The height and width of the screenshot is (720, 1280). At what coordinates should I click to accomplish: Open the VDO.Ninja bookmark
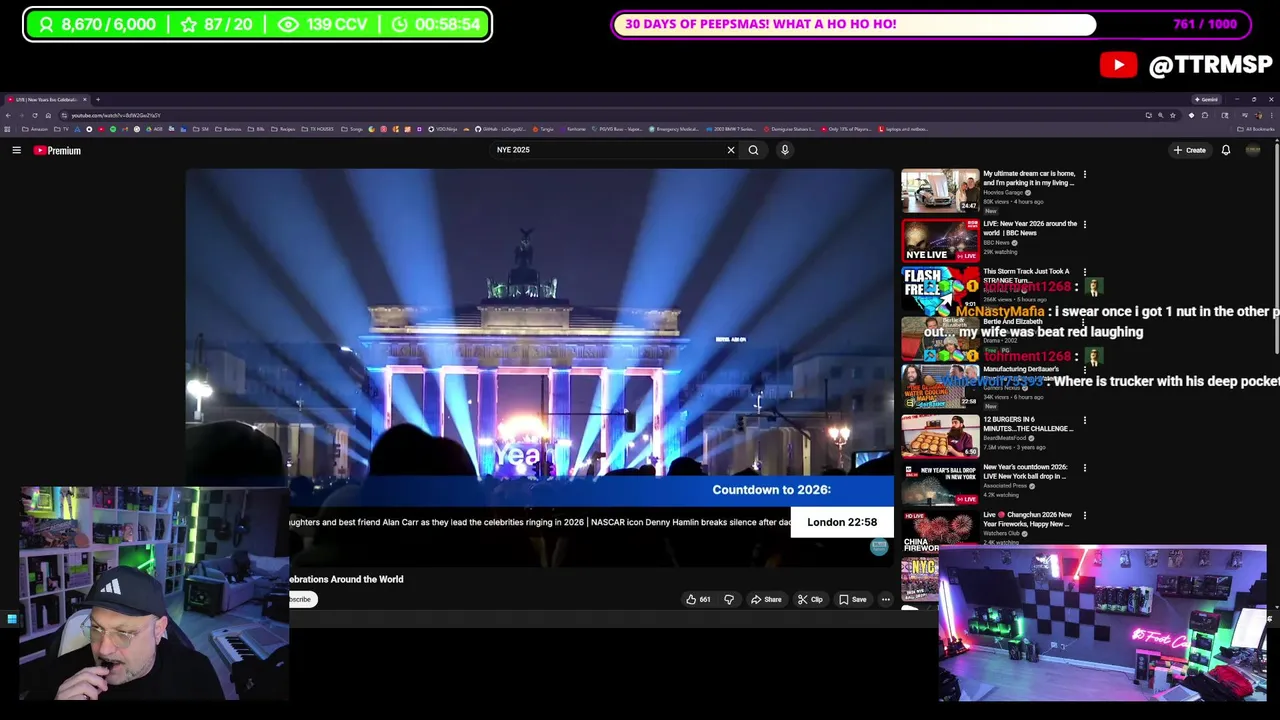coord(443,129)
